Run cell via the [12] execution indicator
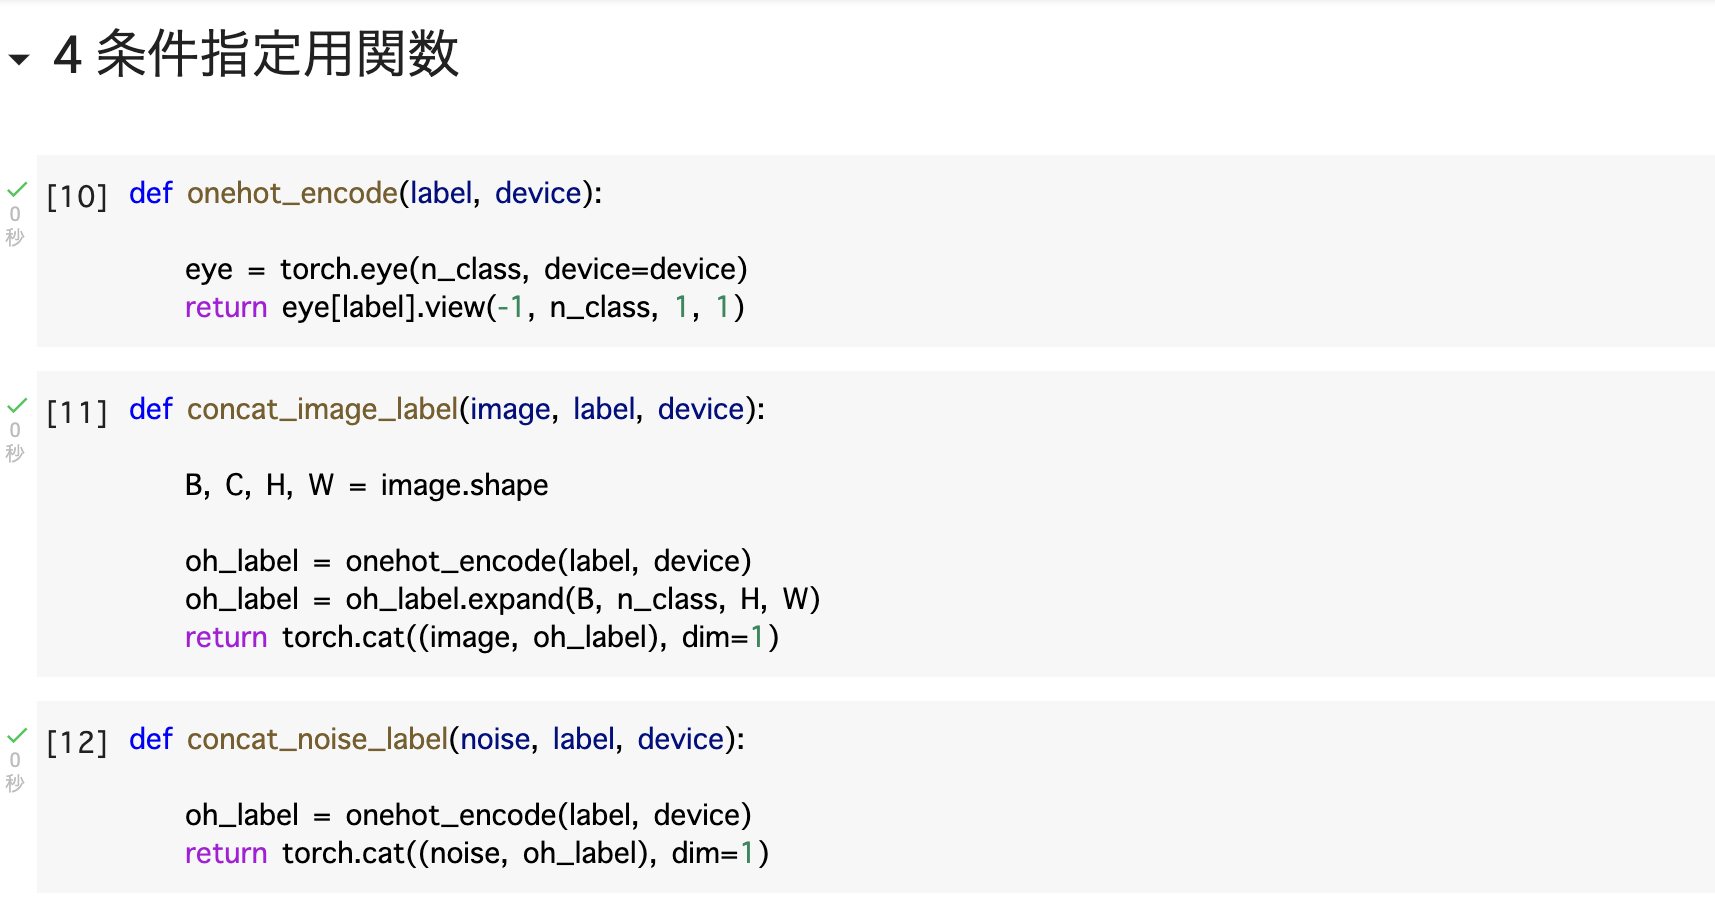The width and height of the screenshot is (1715, 909). (x=77, y=742)
